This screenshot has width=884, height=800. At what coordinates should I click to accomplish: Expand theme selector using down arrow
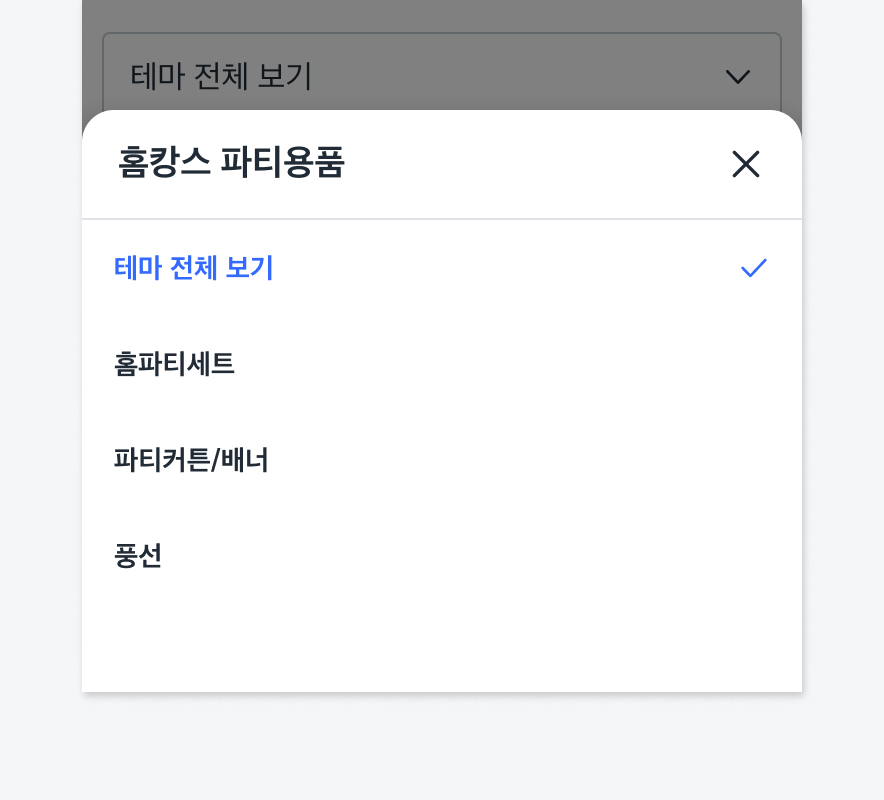coord(737,77)
